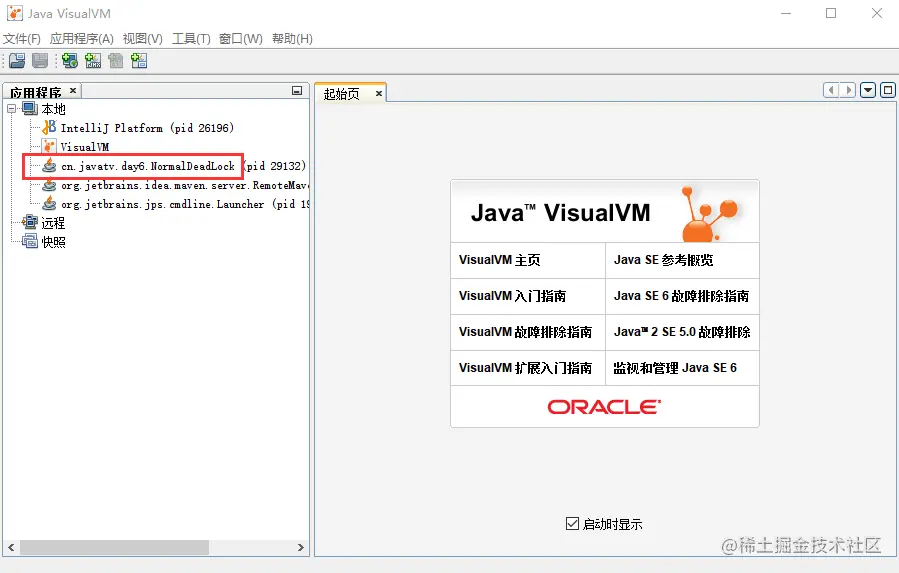Image resolution: width=899 pixels, height=573 pixels.
Task: Click the scrollbar left arrow in tree panel
Action: click(11, 547)
